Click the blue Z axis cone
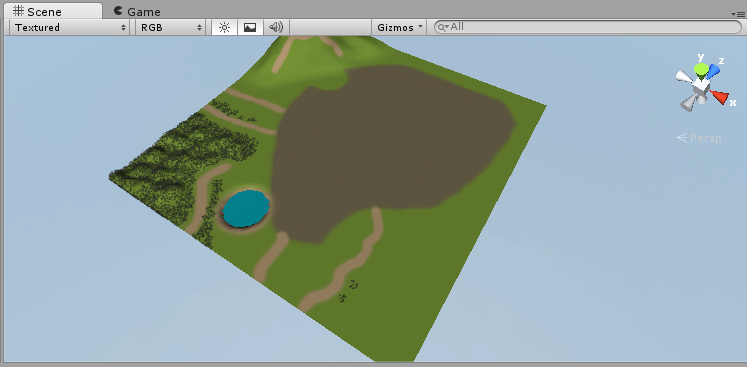 (x=713, y=71)
